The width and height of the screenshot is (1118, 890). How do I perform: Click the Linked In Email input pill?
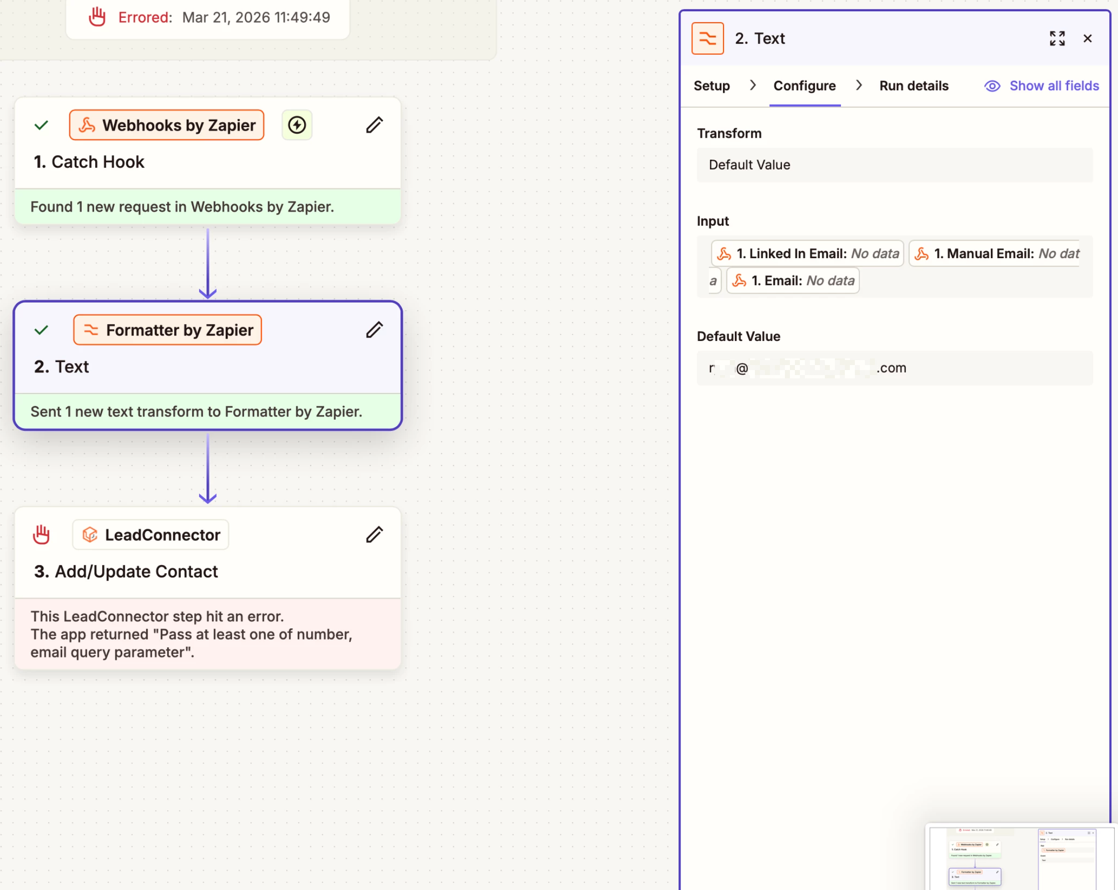pos(807,254)
